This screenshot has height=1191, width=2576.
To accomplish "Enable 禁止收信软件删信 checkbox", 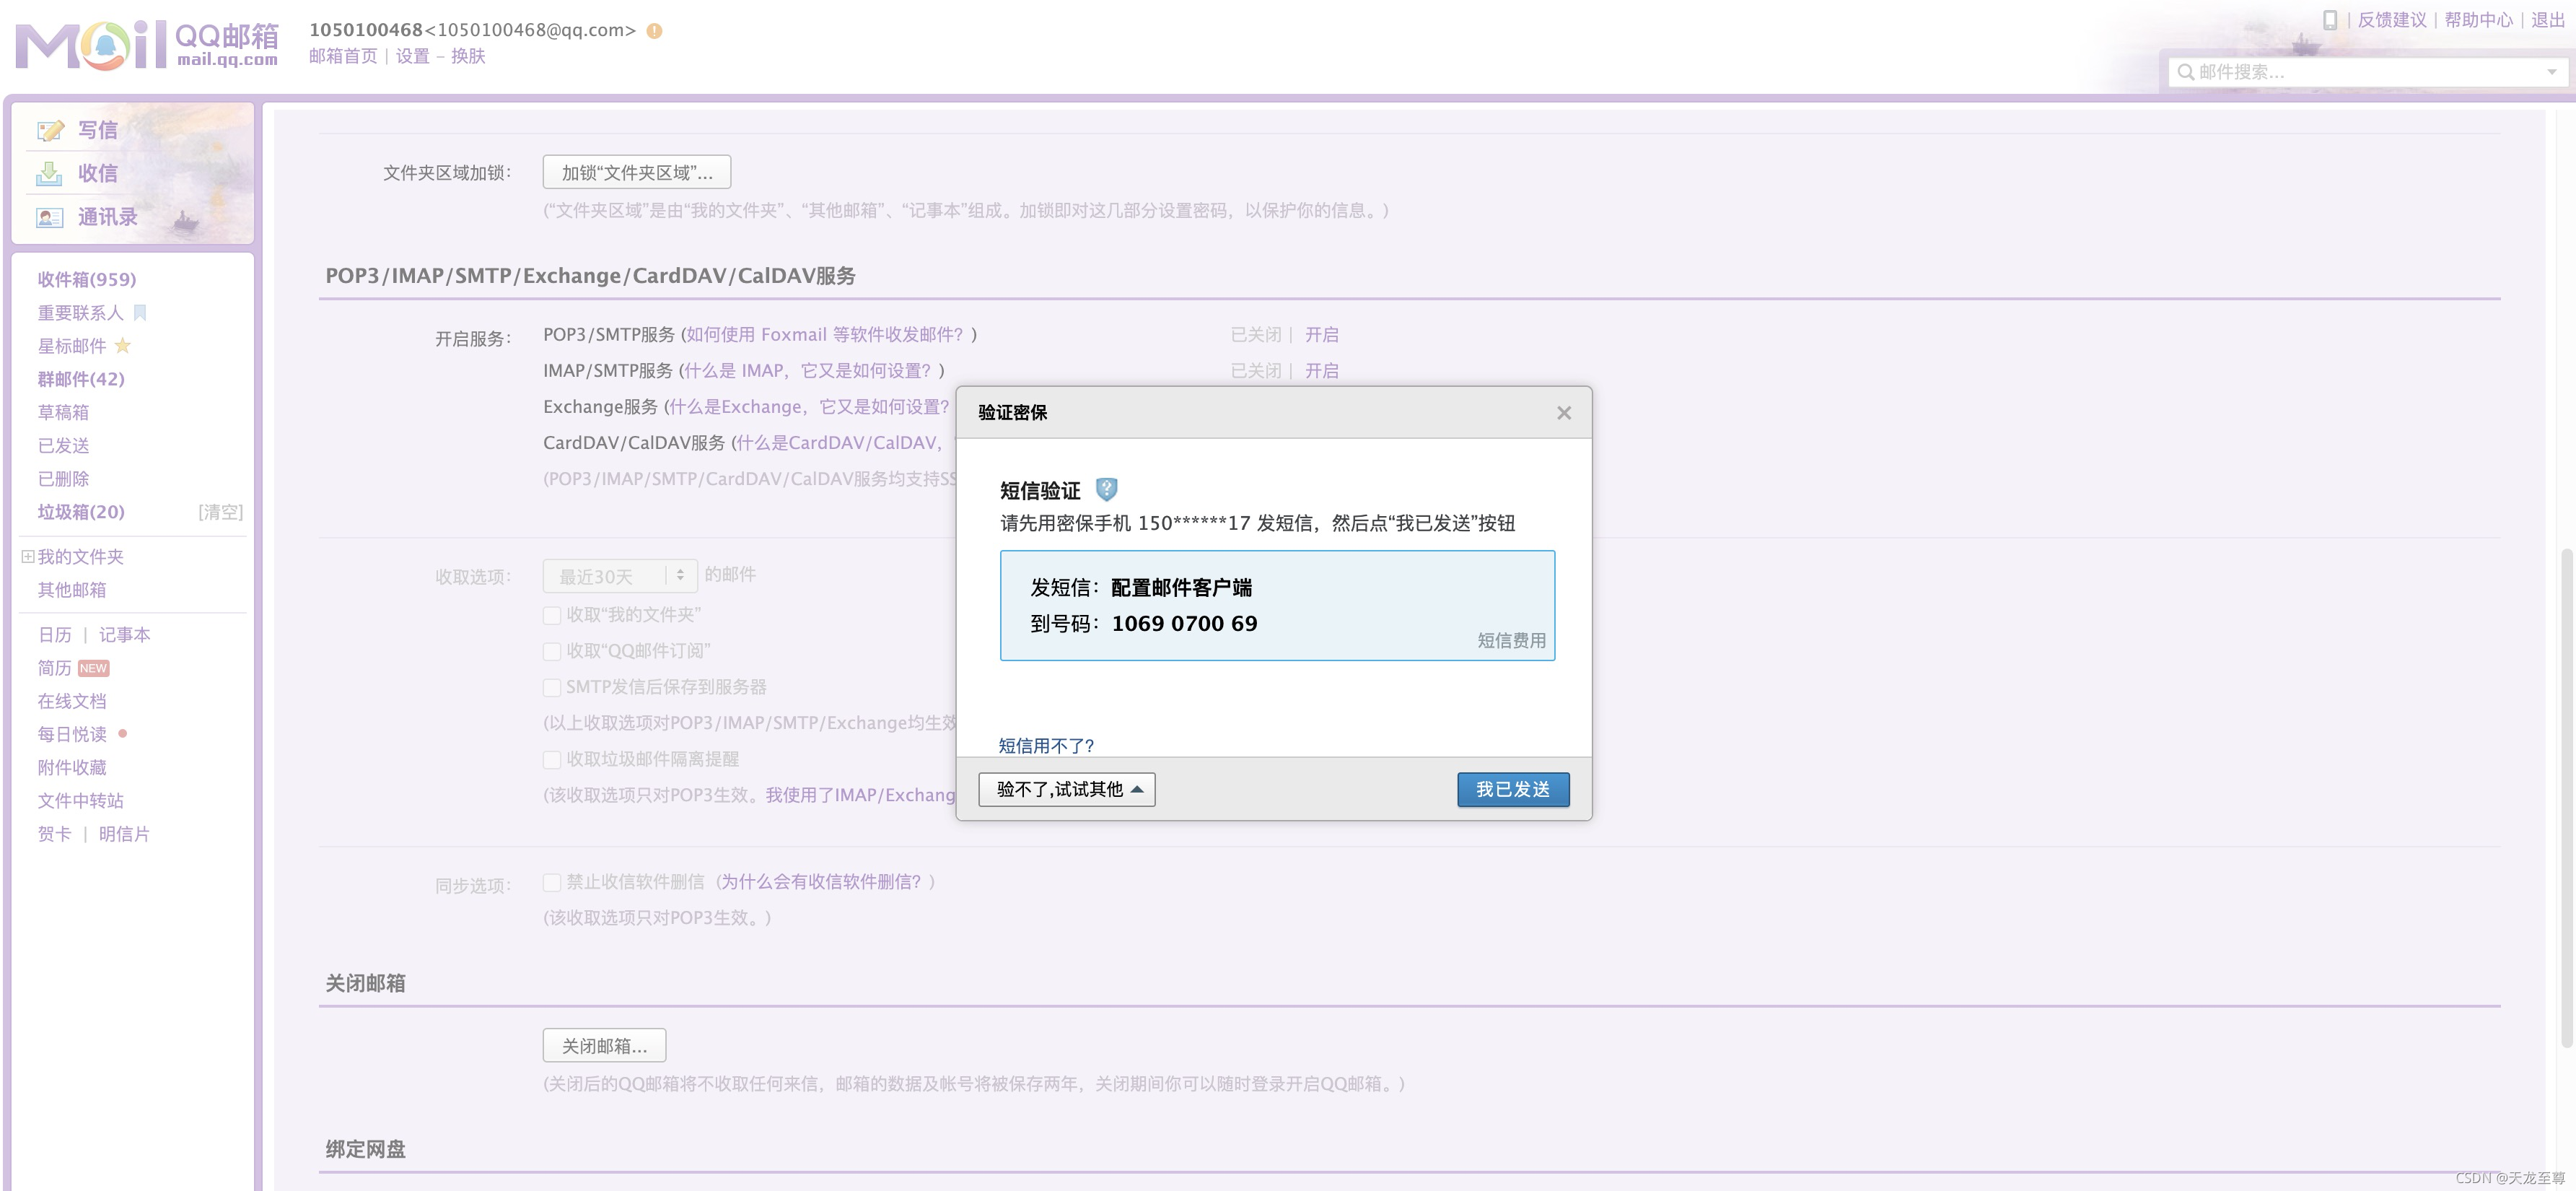I will (552, 882).
